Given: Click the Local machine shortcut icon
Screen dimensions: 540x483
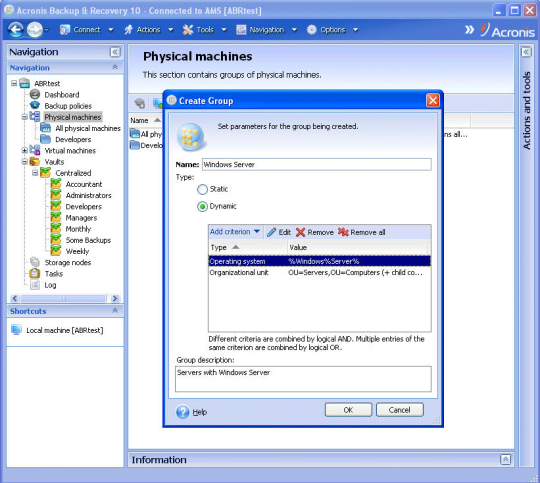Looking at the screenshot, I should [16, 330].
